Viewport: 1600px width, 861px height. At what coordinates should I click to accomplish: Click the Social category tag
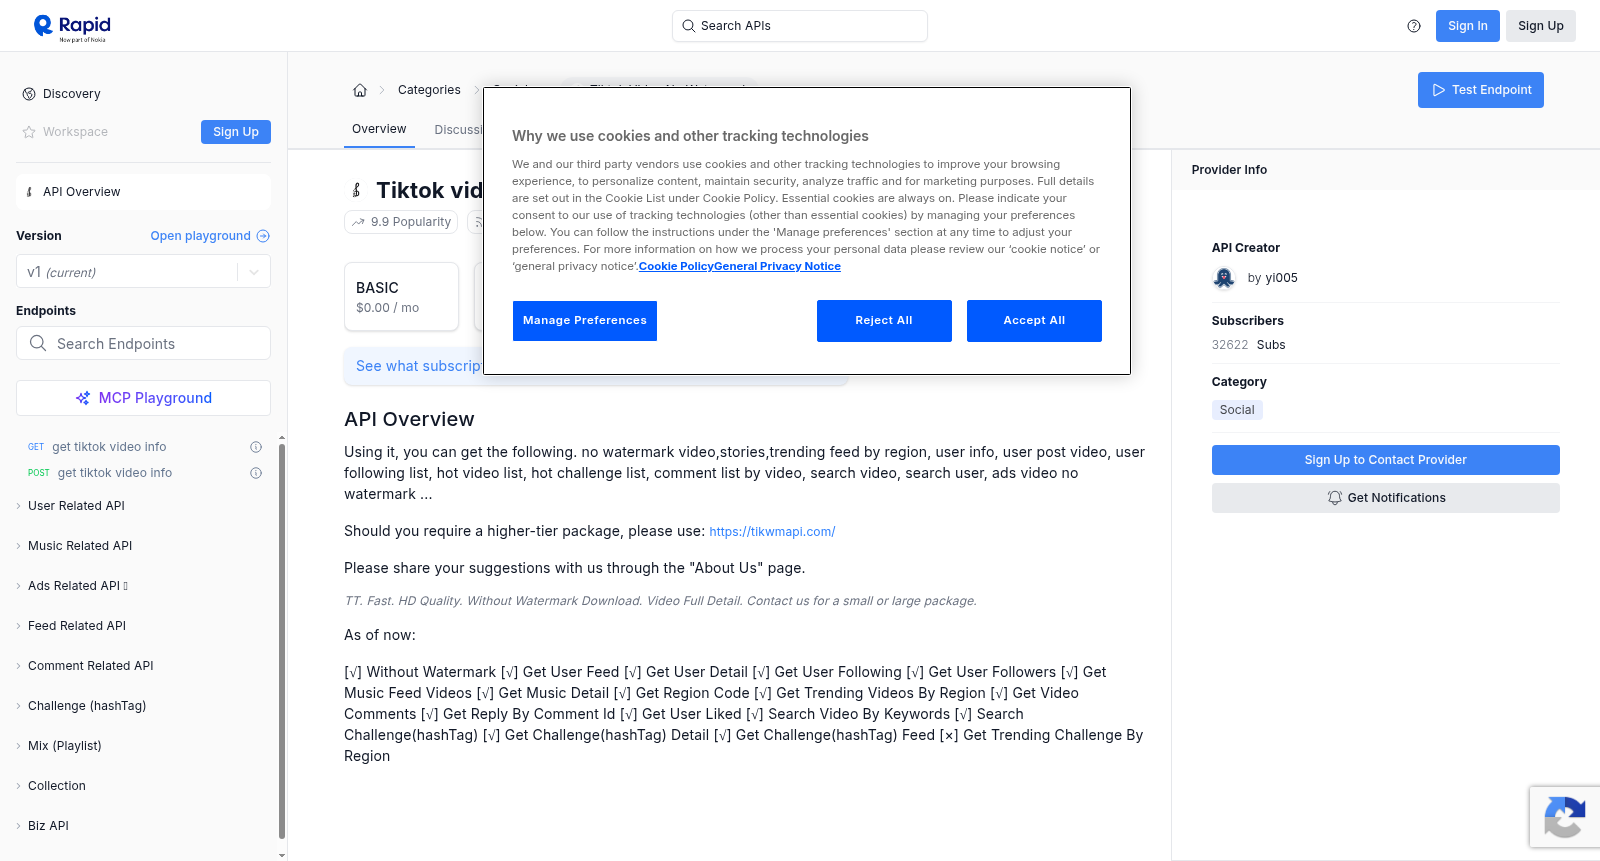1237,410
